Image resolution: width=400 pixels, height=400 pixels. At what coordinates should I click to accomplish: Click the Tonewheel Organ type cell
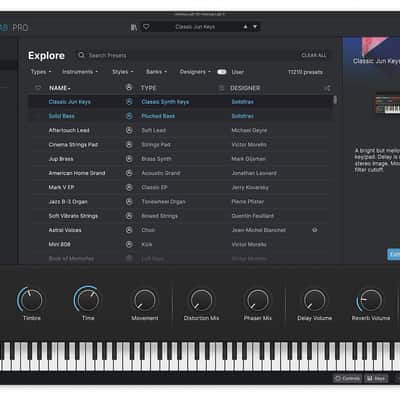click(x=163, y=202)
